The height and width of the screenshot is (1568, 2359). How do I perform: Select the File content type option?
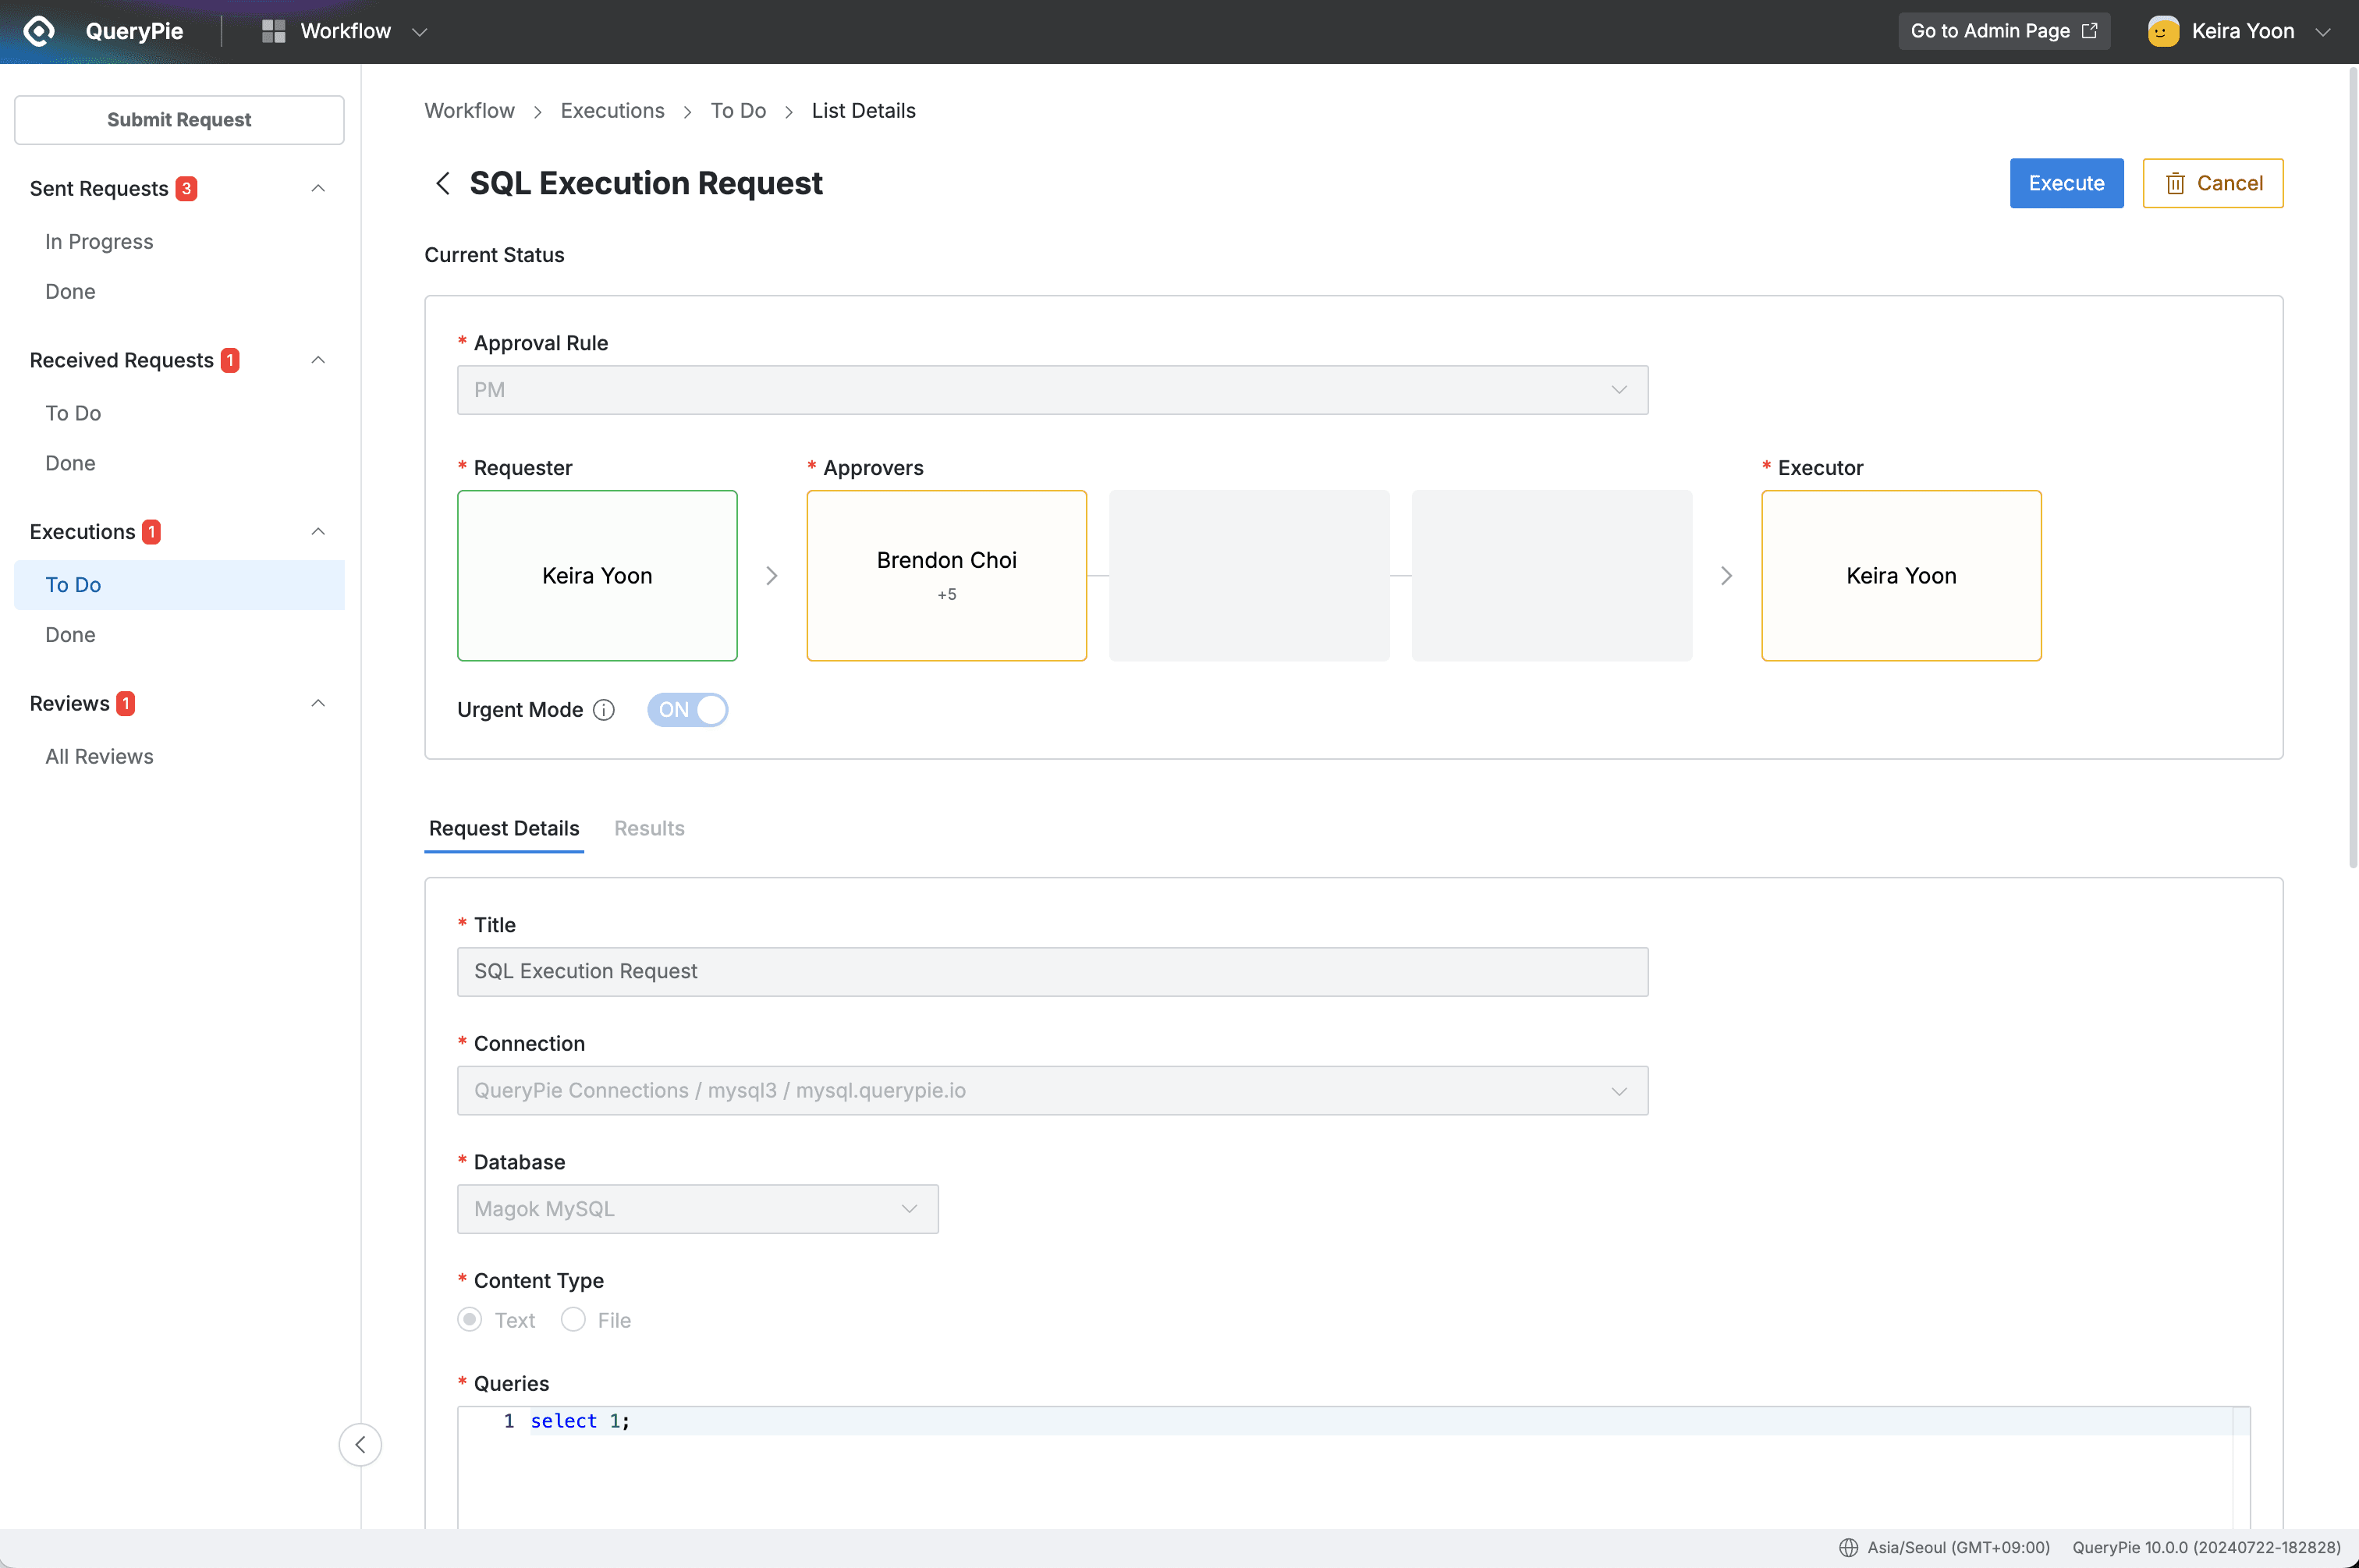(x=573, y=1320)
